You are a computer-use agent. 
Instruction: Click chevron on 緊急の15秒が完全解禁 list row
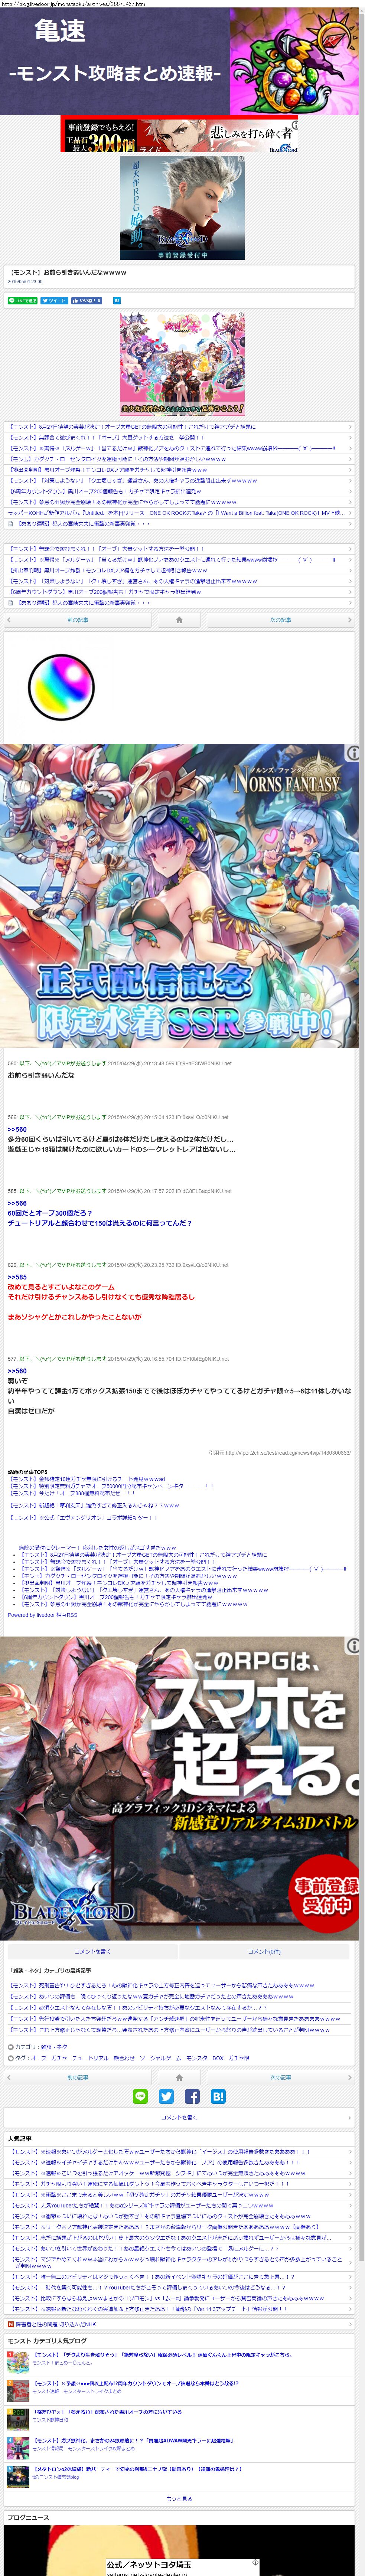350,502
